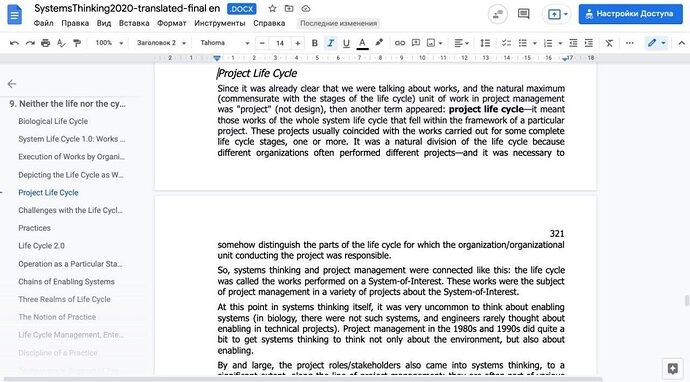
Task: Jump to Project Life Cycle outline entry
Action: point(48,192)
